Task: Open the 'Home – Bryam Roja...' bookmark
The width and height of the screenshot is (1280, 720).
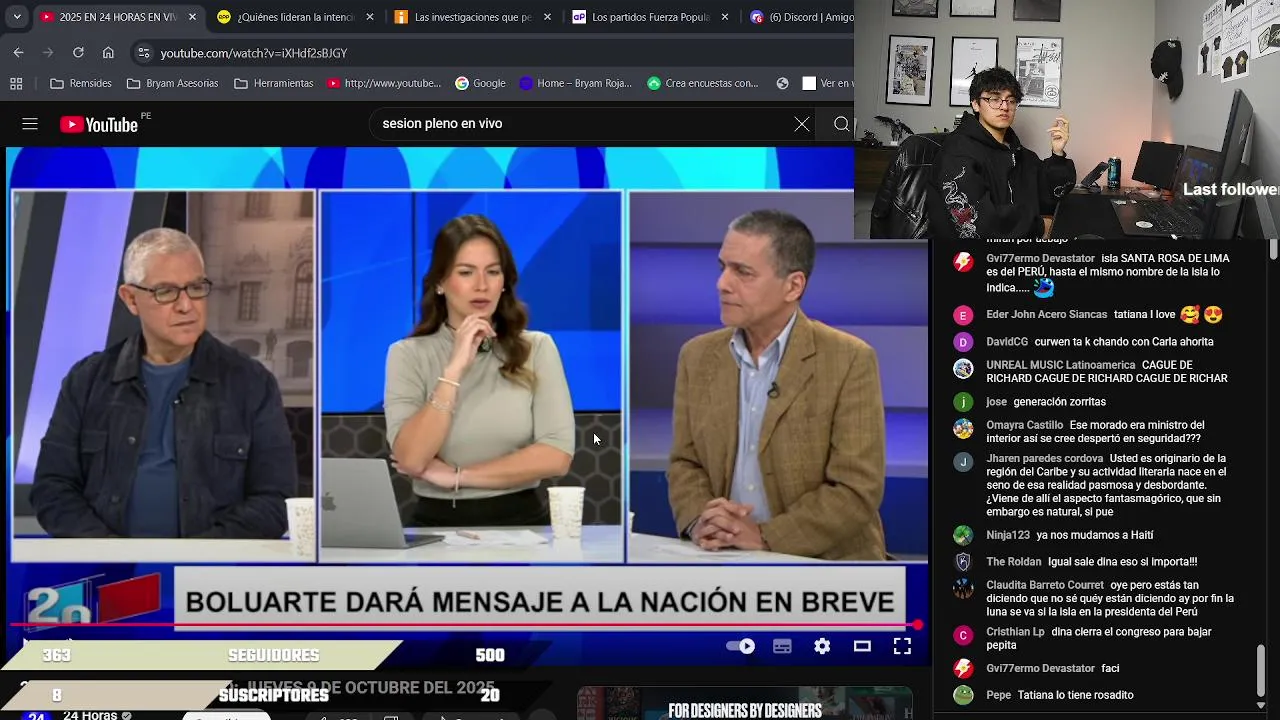Action: [x=575, y=83]
